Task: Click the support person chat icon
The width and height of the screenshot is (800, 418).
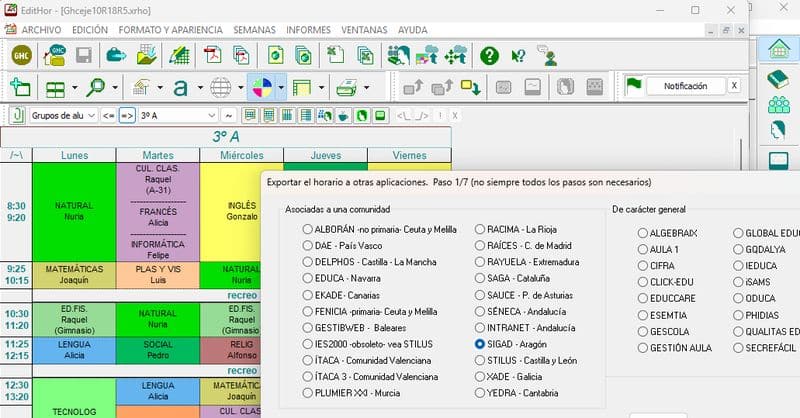Action: click(x=547, y=55)
